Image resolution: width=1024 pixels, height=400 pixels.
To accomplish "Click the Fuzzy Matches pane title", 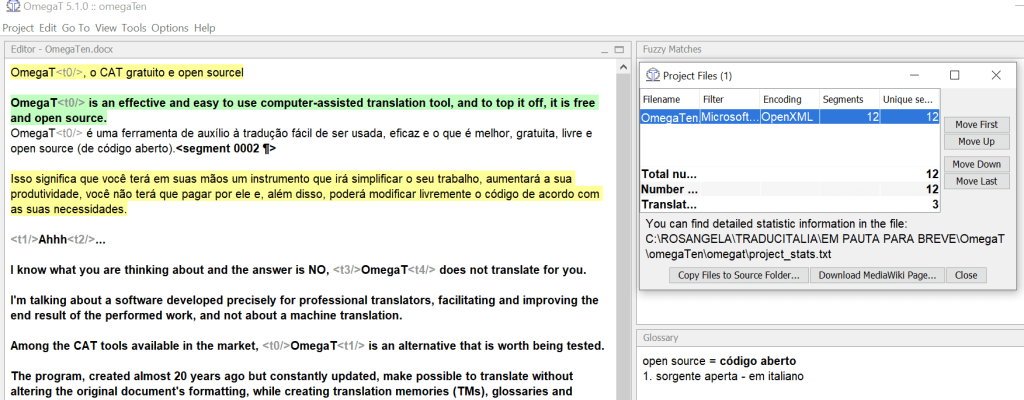I will (672, 49).
